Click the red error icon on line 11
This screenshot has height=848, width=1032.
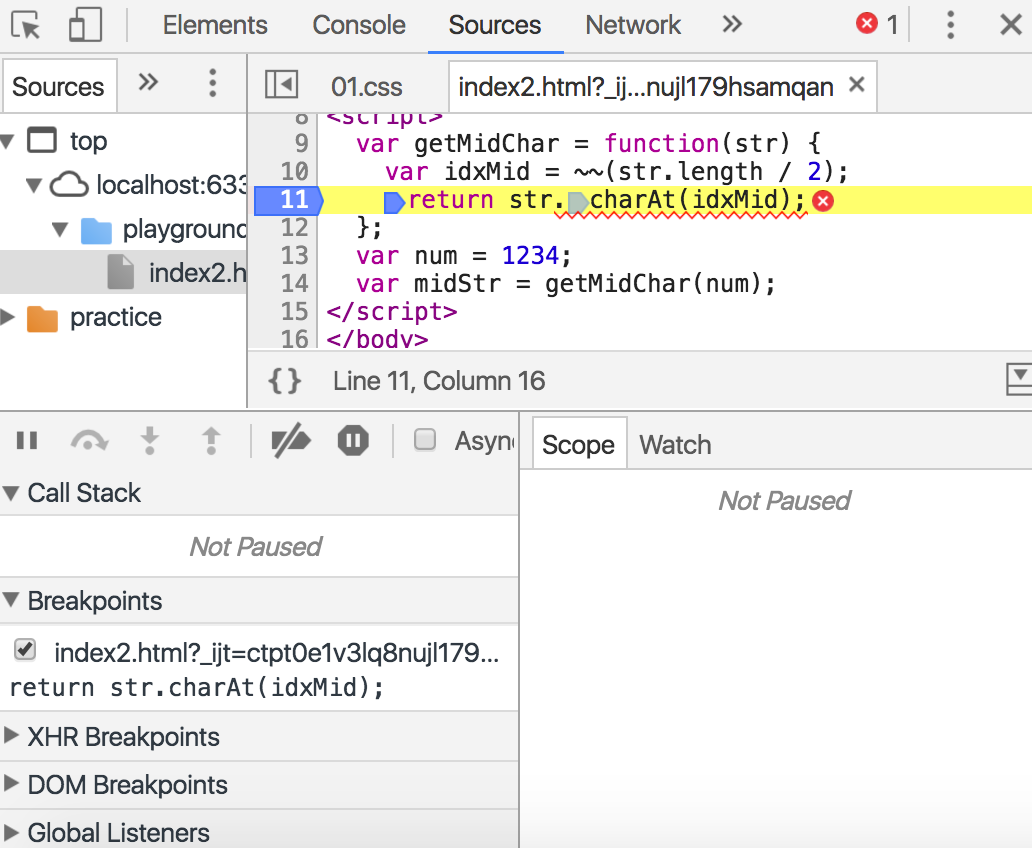823,201
